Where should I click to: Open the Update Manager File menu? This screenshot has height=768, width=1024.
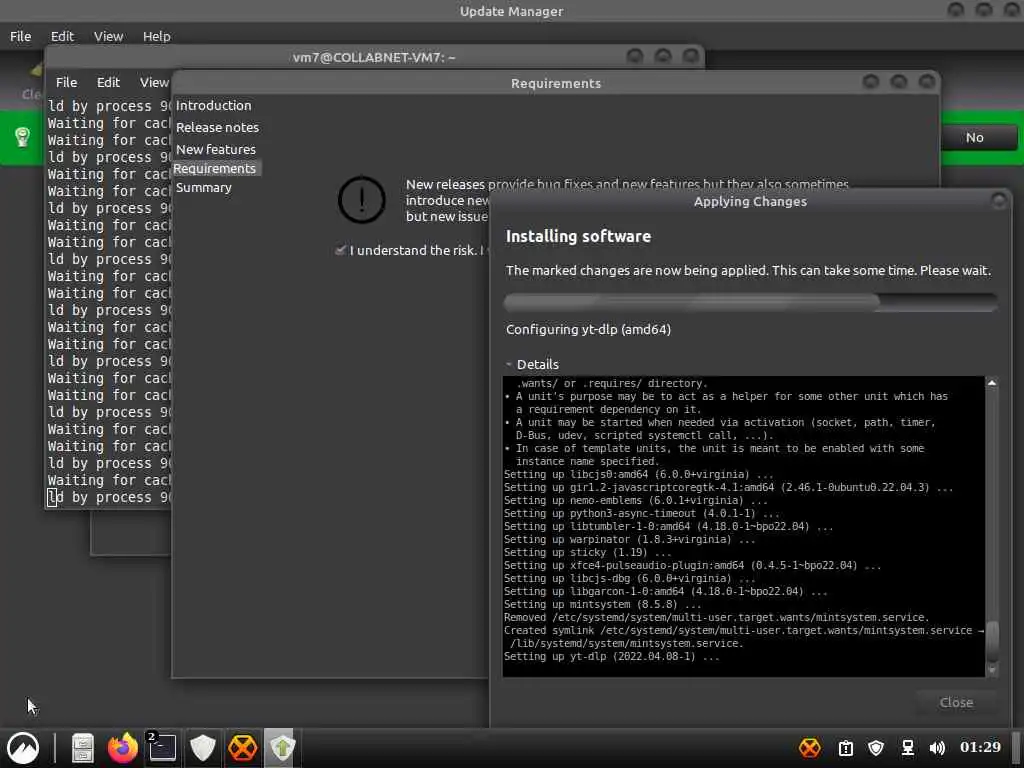click(20, 37)
